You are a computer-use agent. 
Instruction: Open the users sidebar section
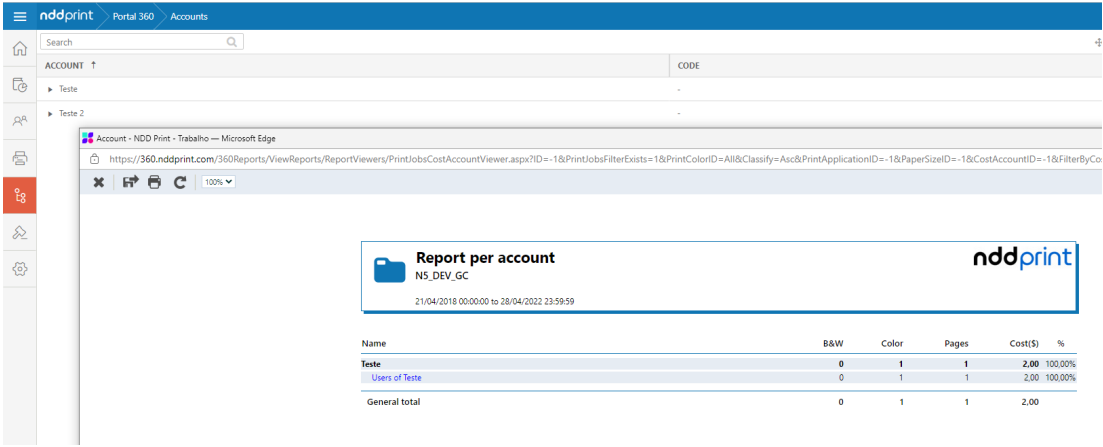pyautogui.click(x=19, y=121)
